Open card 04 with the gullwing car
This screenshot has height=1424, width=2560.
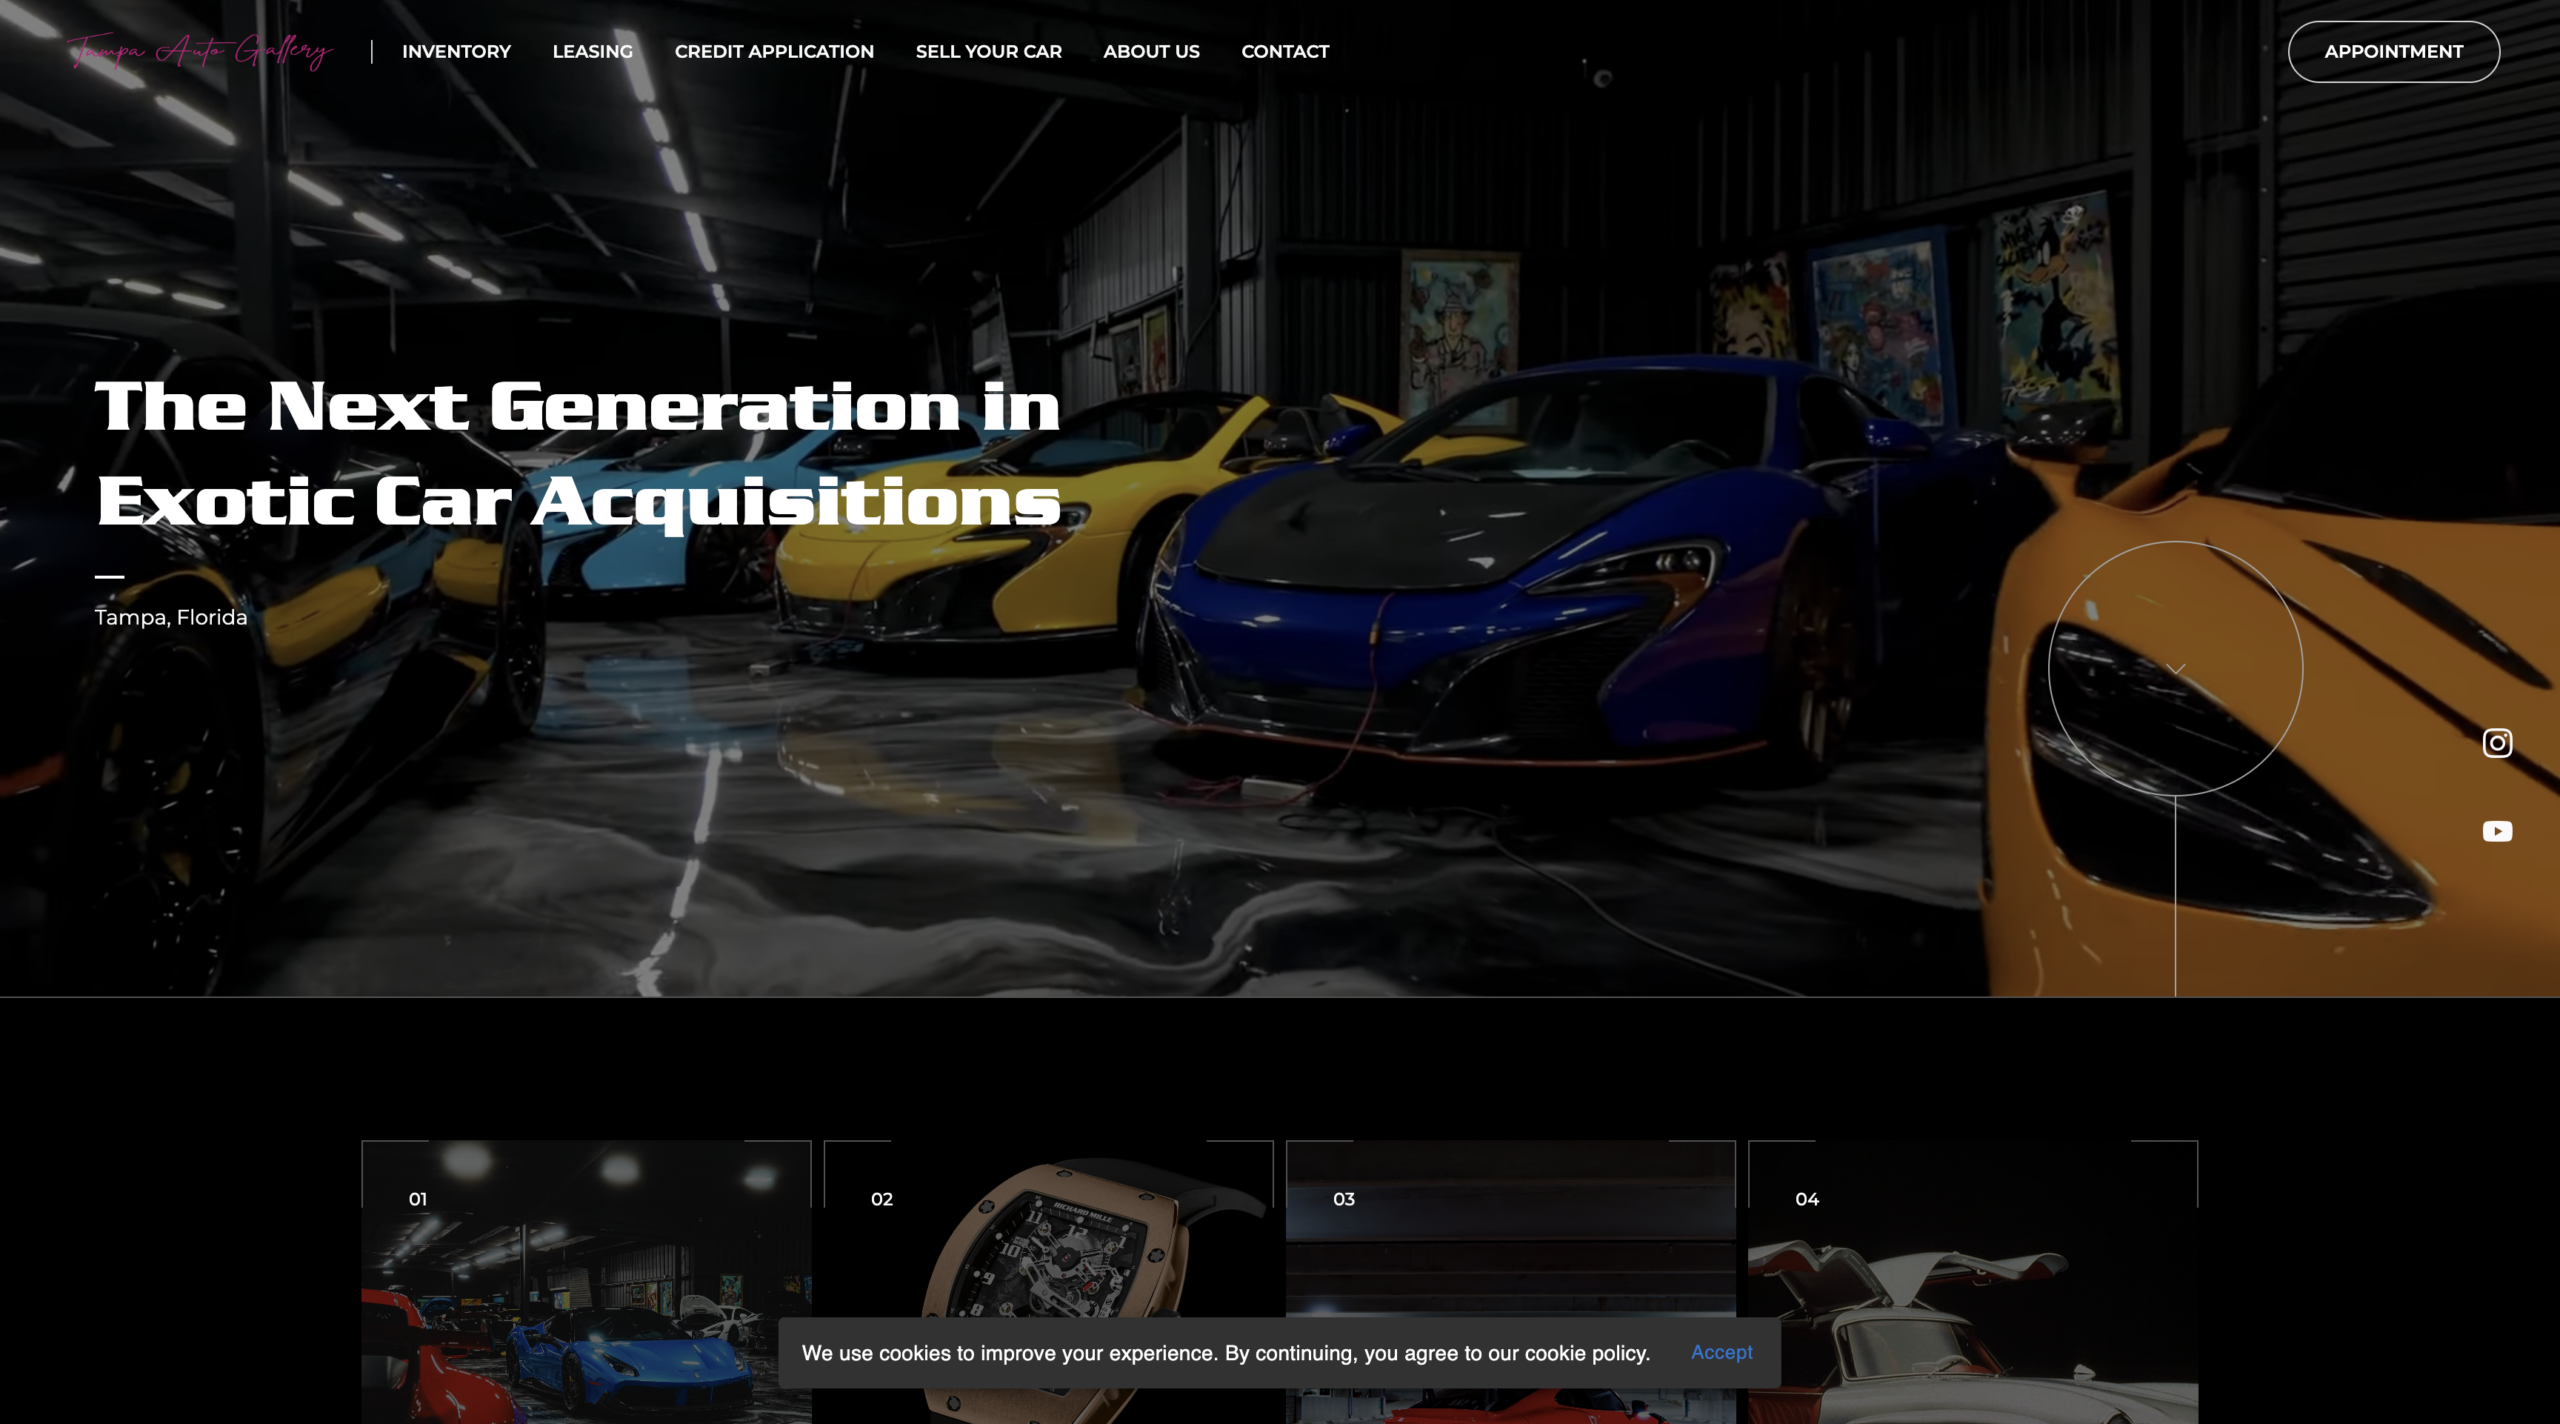1972,1282
